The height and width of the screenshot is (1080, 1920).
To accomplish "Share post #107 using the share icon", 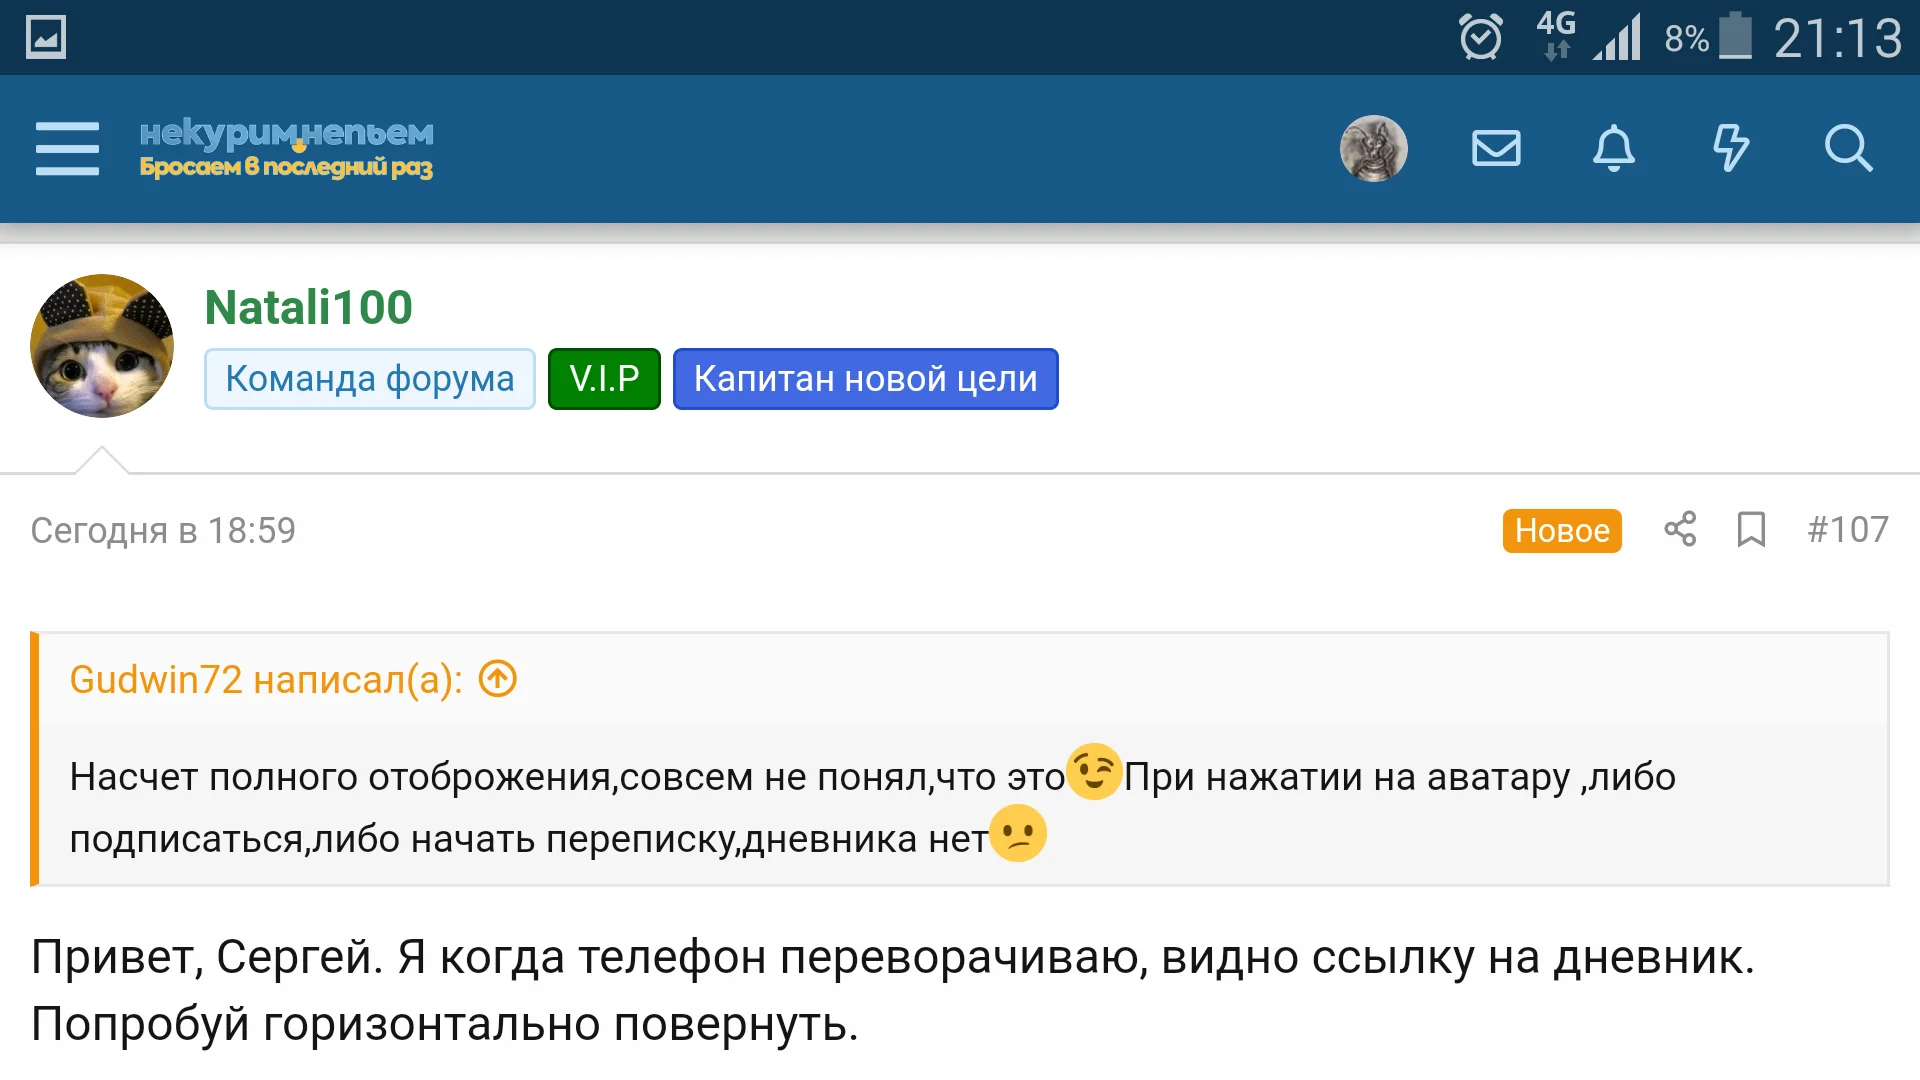I will point(1679,530).
